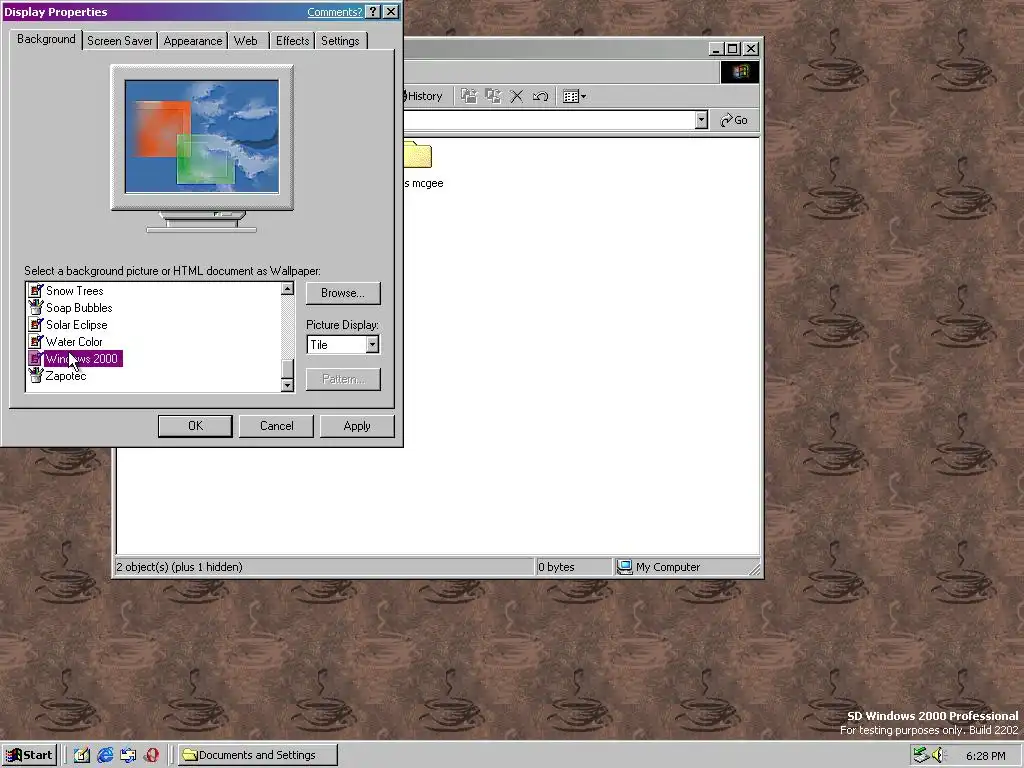Viewport: 1024px width, 768px height.
Task: Click the Undo icon in Explorer toolbar
Action: pos(540,96)
